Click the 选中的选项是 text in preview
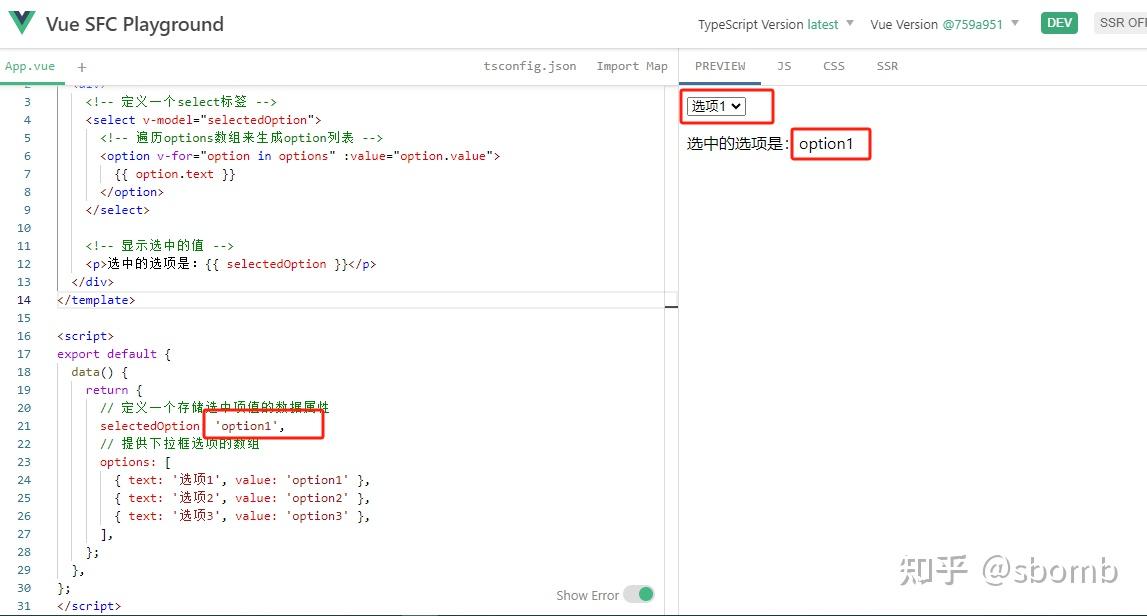 tap(737, 144)
